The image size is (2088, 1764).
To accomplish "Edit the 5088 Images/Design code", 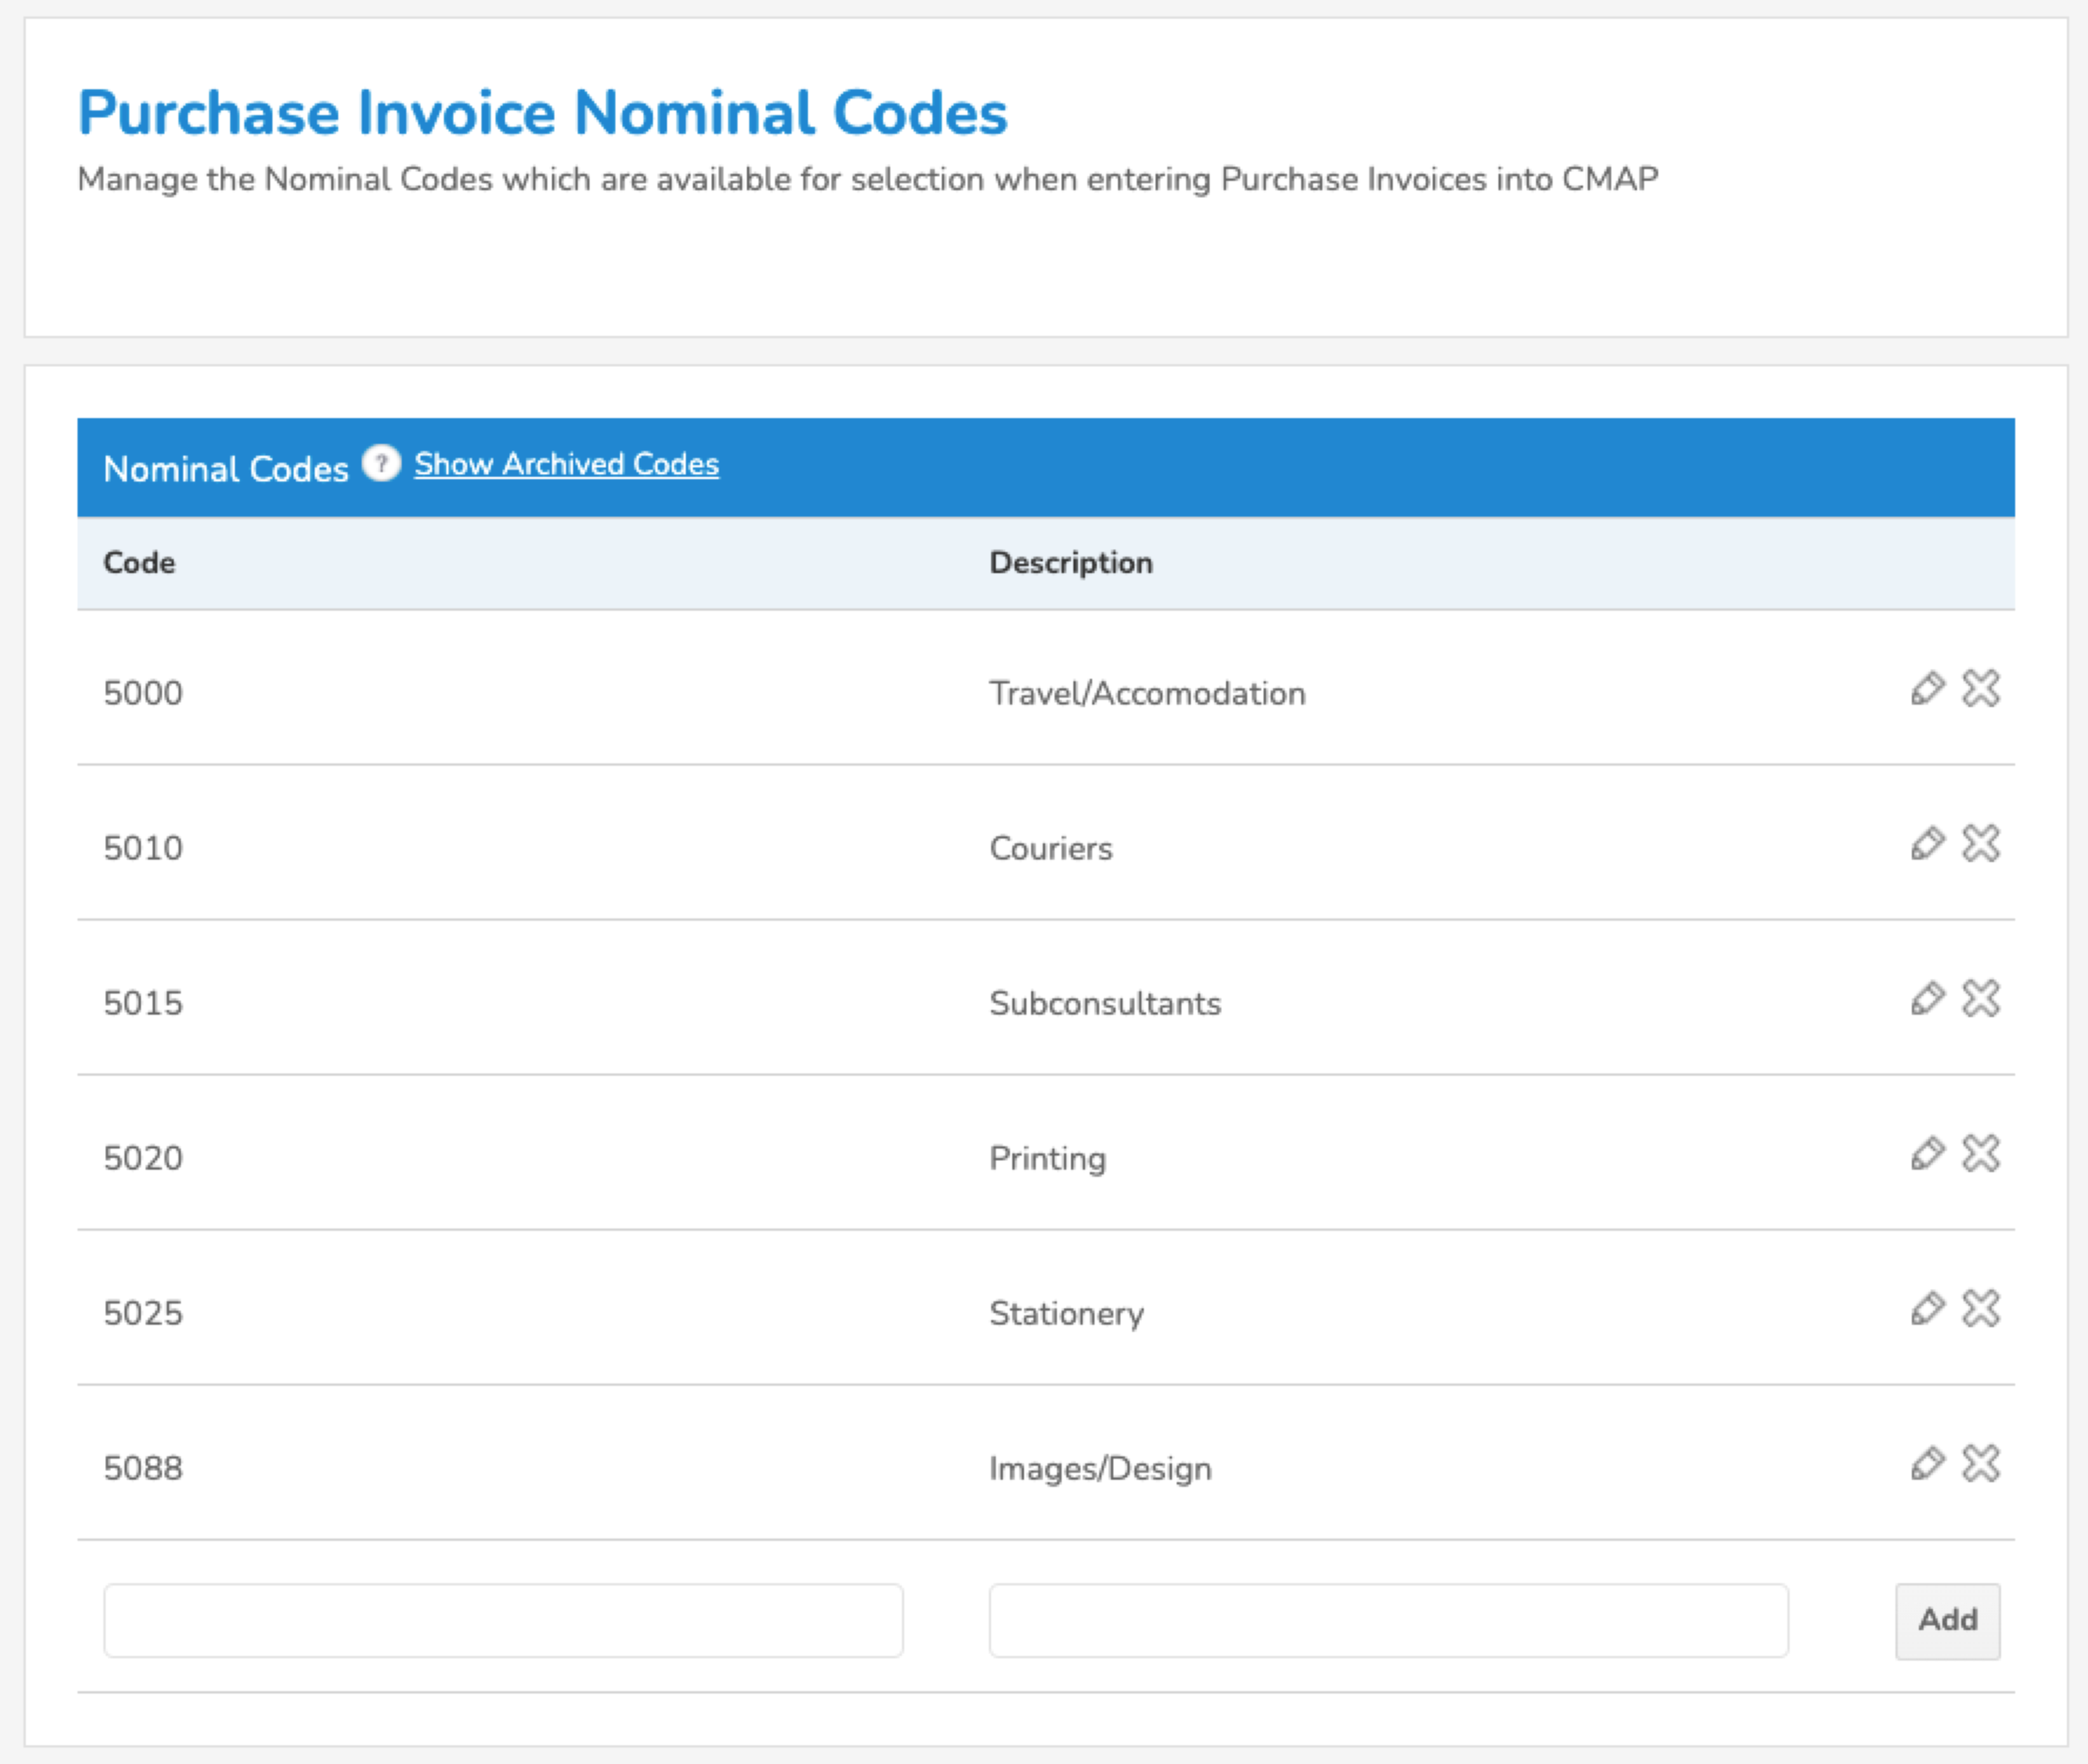I will click(x=1927, y=1464).
